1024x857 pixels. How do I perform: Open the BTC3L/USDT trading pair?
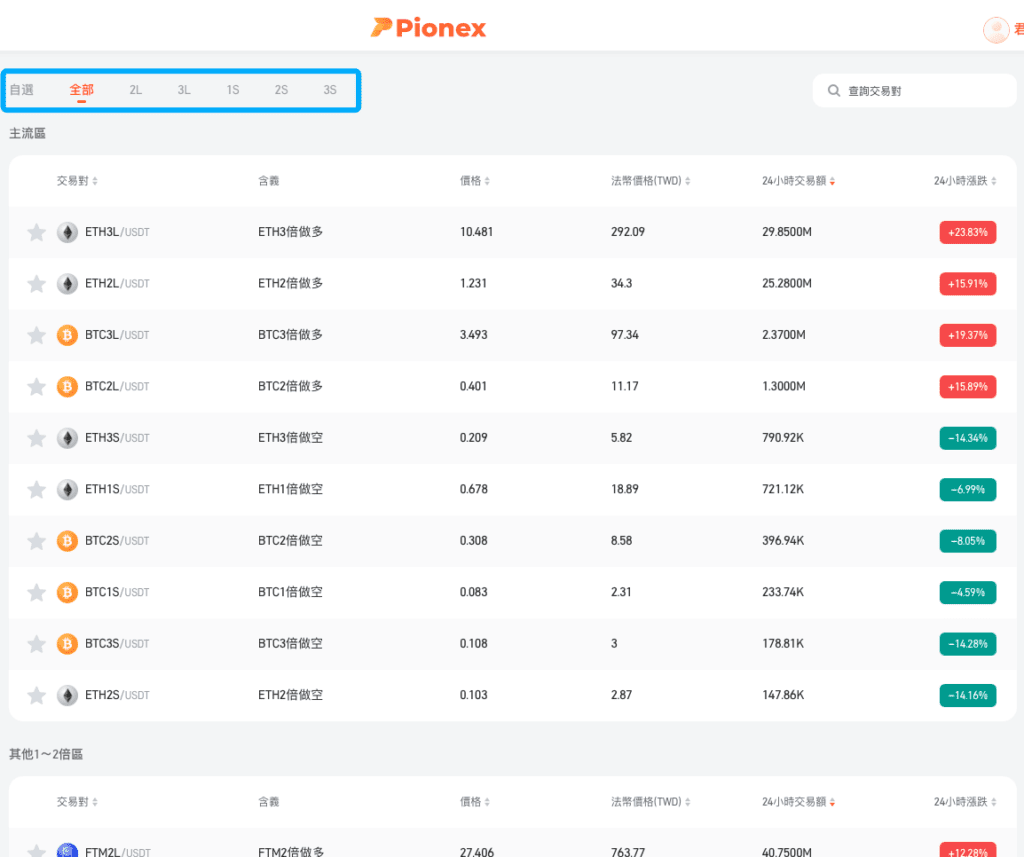click(x=117, y=335)
